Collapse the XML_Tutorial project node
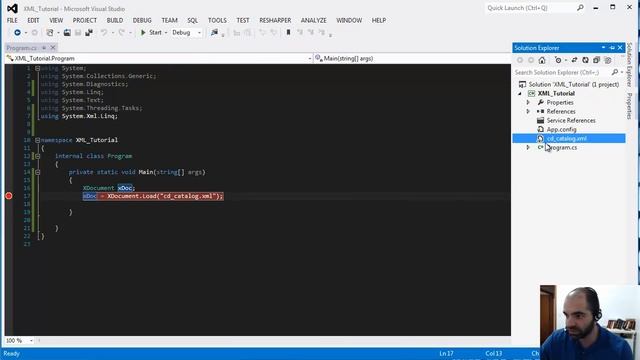This screenshot has height=360, width=640. tap(520, 93)
